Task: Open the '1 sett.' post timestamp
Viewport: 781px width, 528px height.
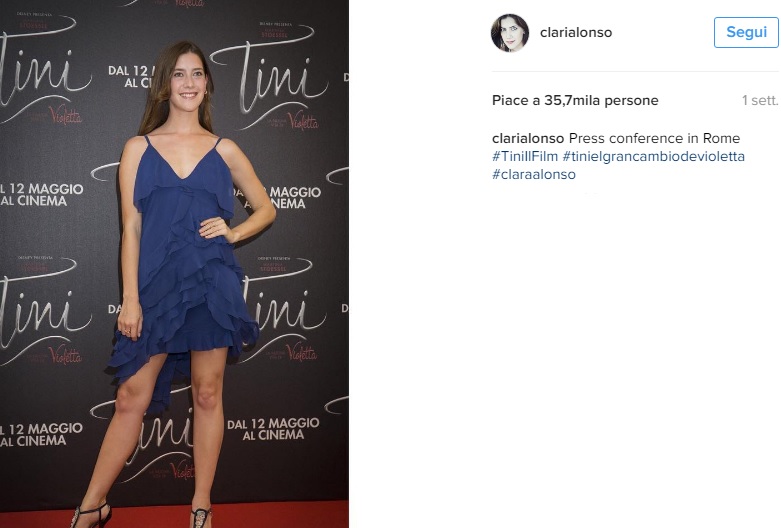Action: click(x=760, y=101)
